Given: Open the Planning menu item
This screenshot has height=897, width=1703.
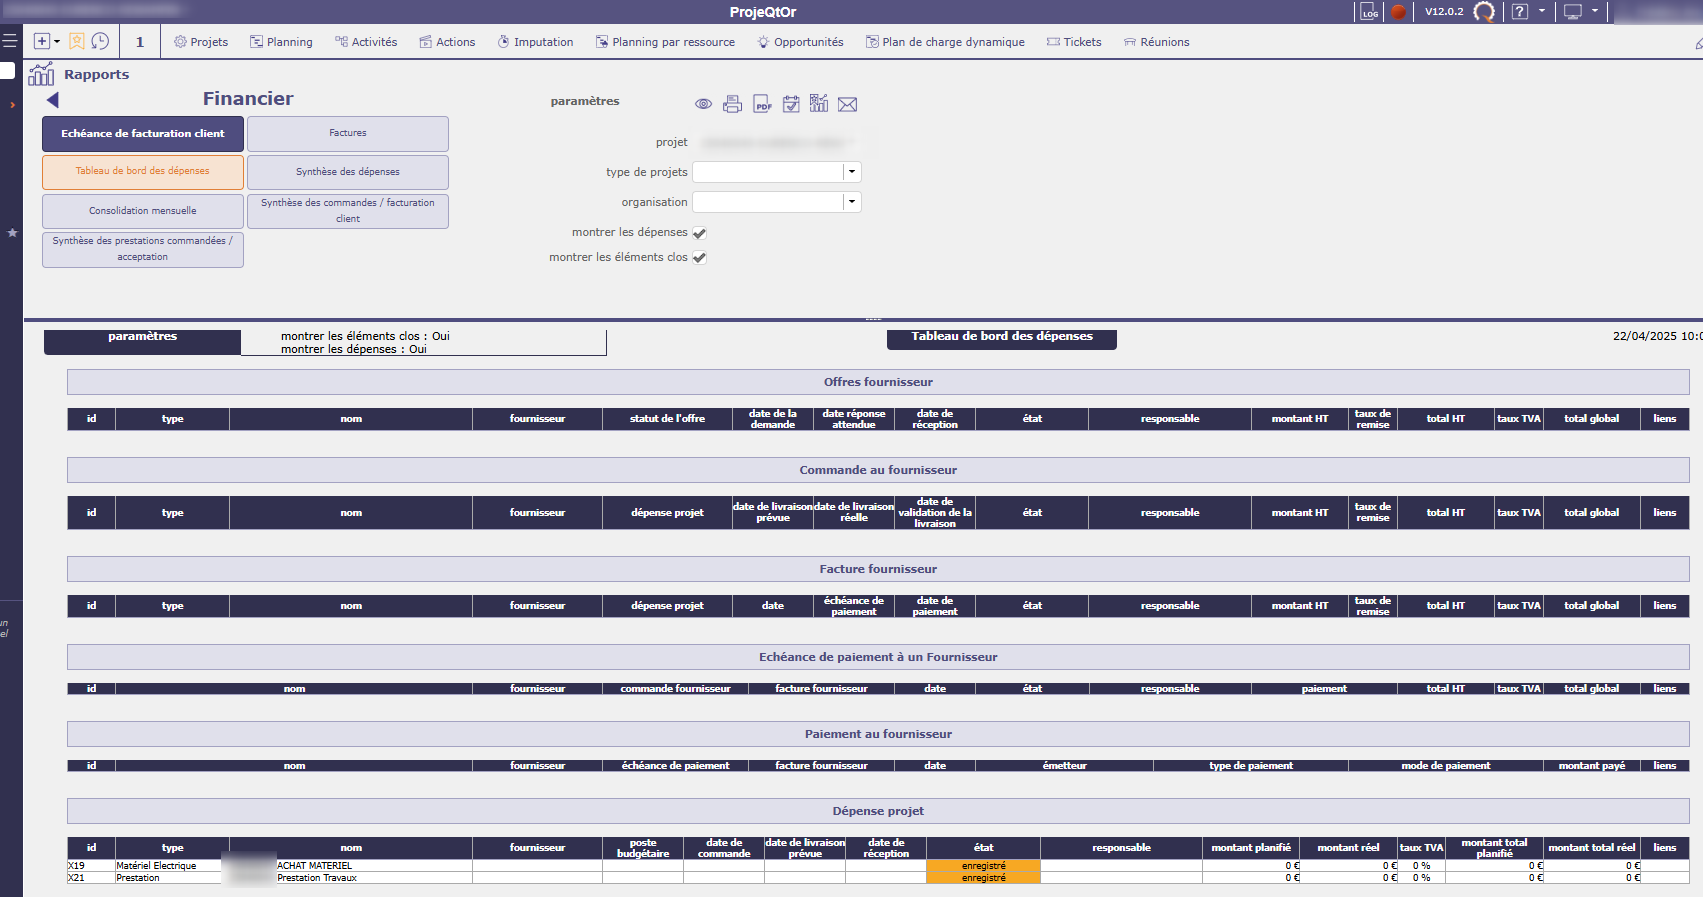Looking at the screenshot, I should click(x=281, y=42).
